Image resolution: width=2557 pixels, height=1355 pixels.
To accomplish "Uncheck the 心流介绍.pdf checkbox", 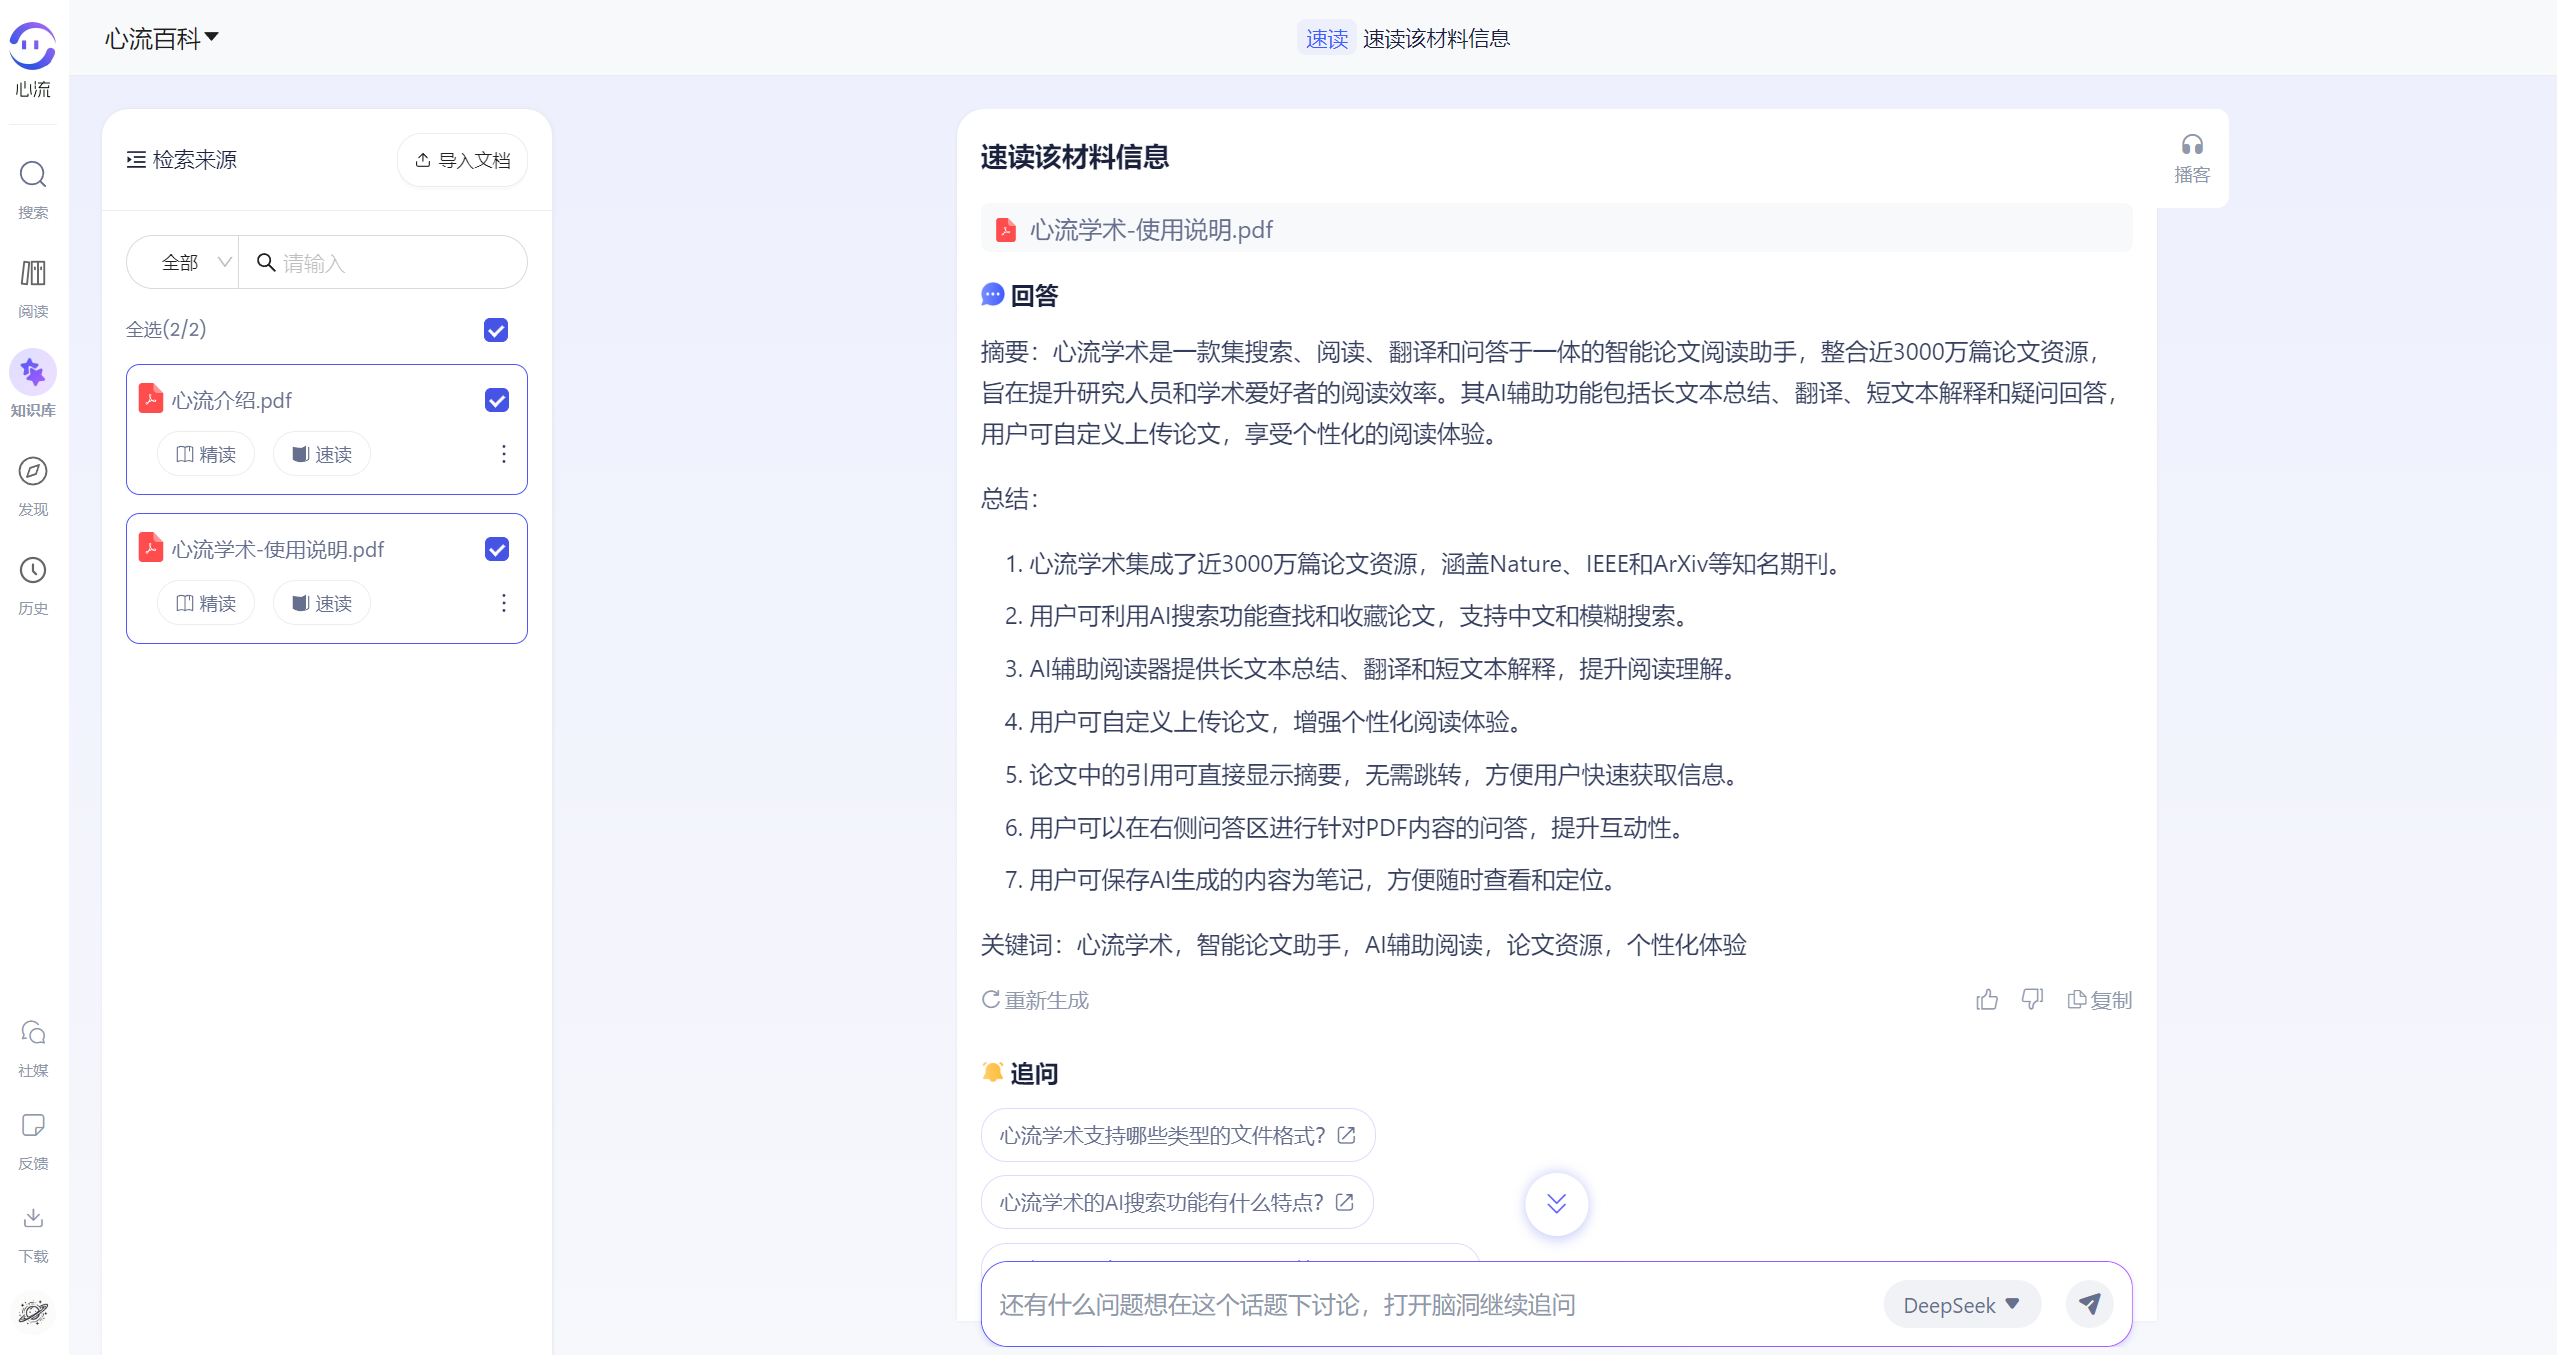I will (497, 400).
